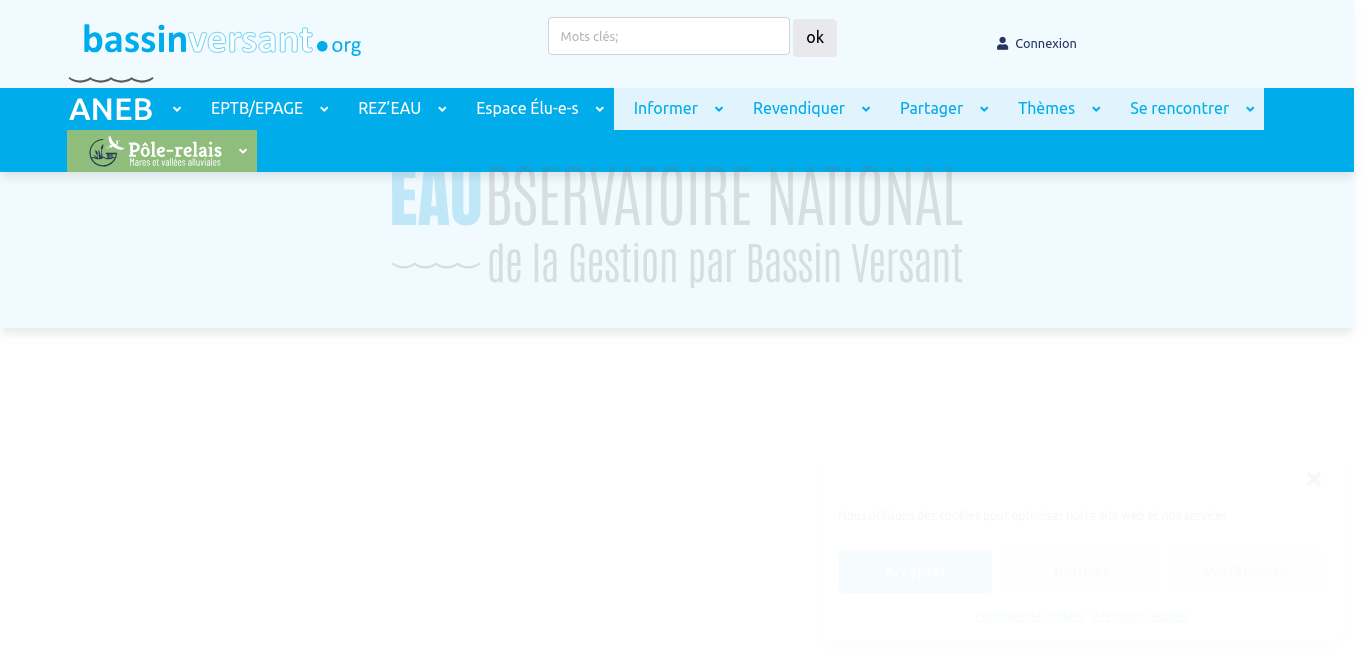The width and height of the screenshot is (1366, 651).
Task: Open the Se rencontrer menu item
Action: (1179, 108)
